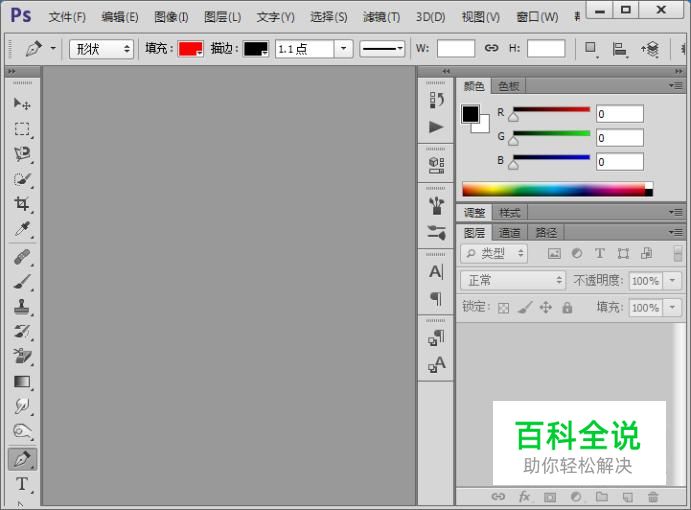
Task: Open the Paragraph Styles panel icon
Action: [x=436, y=338]
